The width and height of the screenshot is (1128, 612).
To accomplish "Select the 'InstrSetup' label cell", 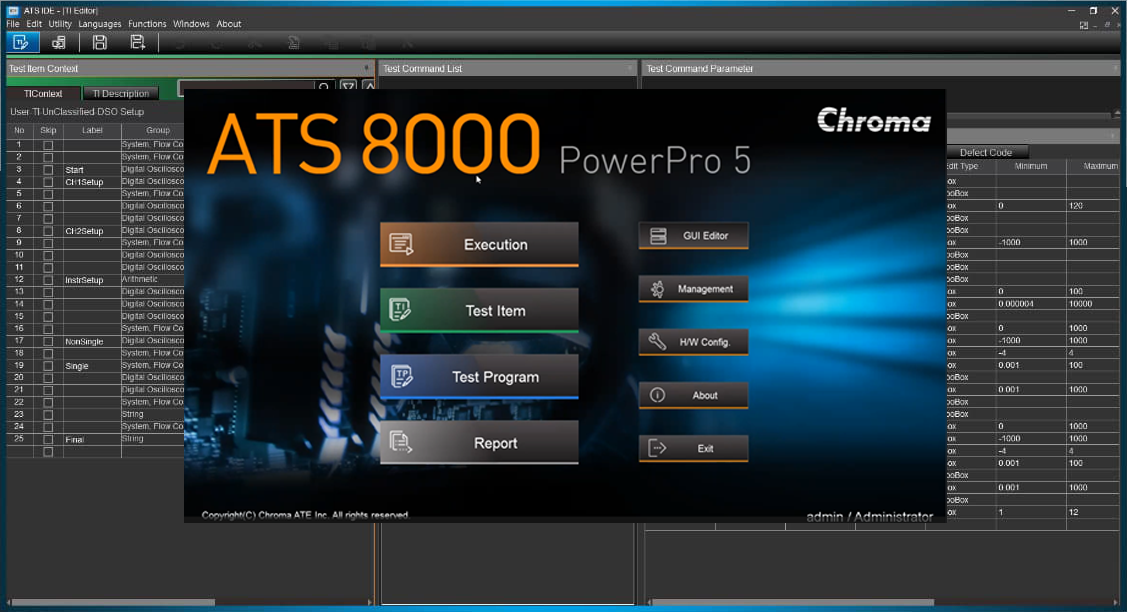I will (92, 280).
